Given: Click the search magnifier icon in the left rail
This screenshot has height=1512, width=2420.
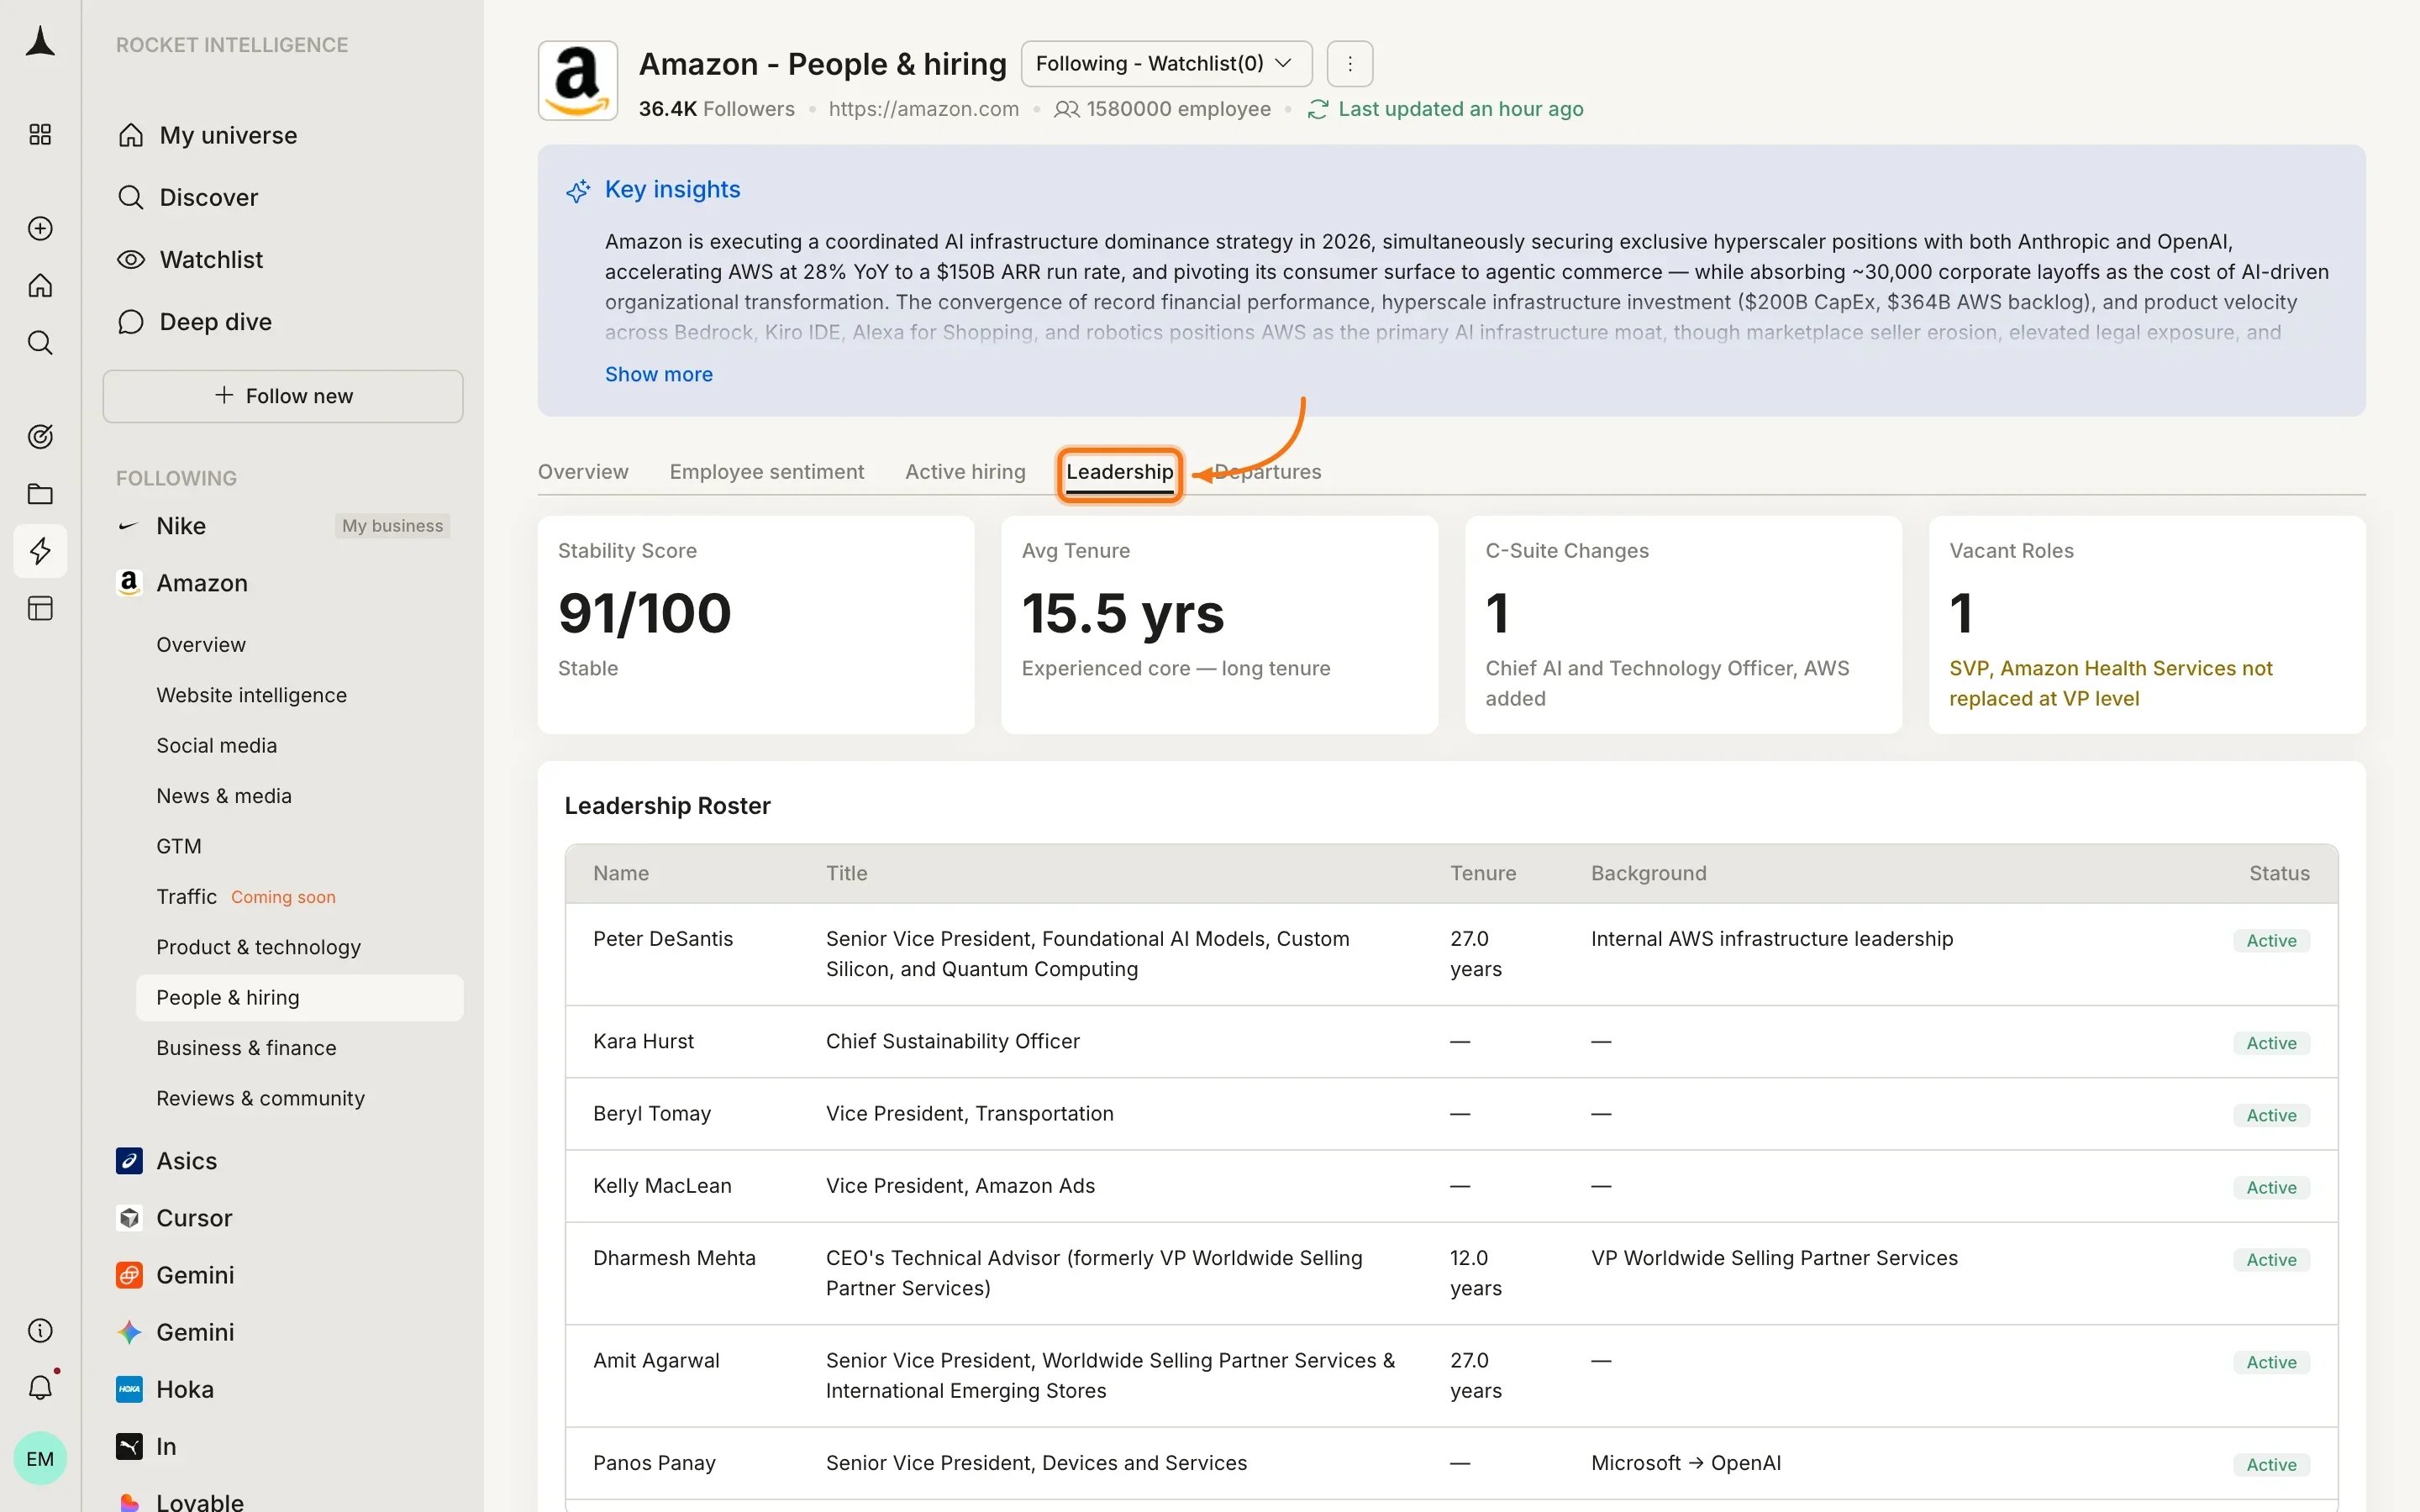Looking at the screenshot, I should (40, 343).
